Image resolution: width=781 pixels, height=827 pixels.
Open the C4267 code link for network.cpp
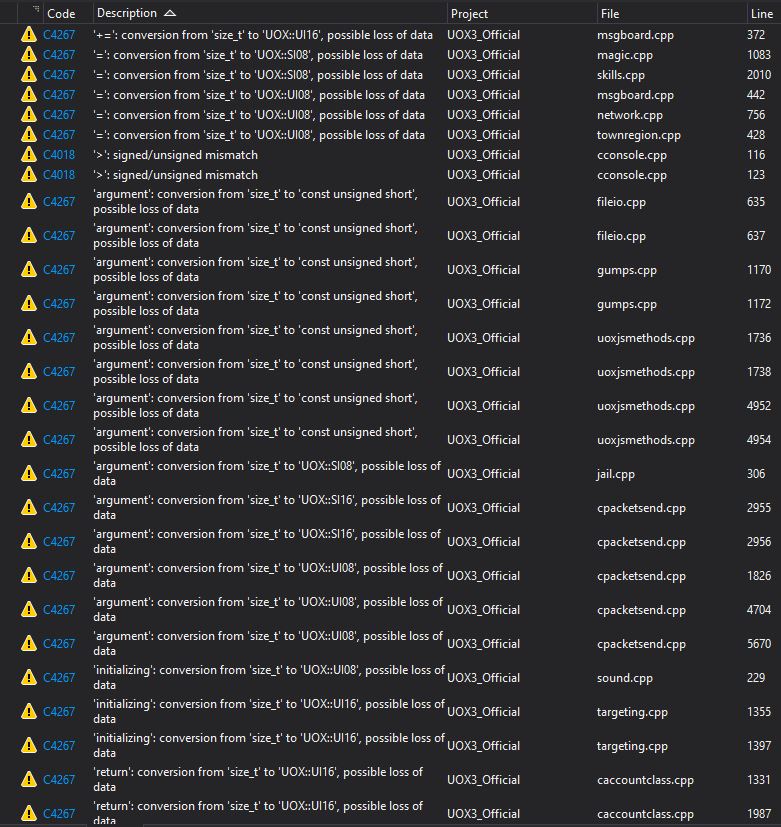click(59, 115)
